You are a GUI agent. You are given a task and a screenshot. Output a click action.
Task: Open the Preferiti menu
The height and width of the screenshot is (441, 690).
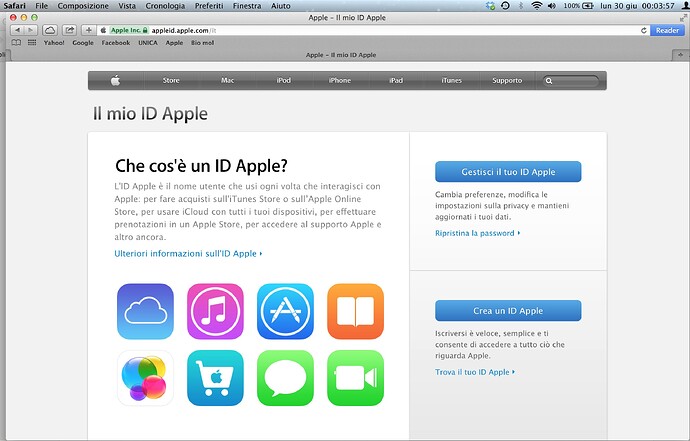[x=211, y=6]
